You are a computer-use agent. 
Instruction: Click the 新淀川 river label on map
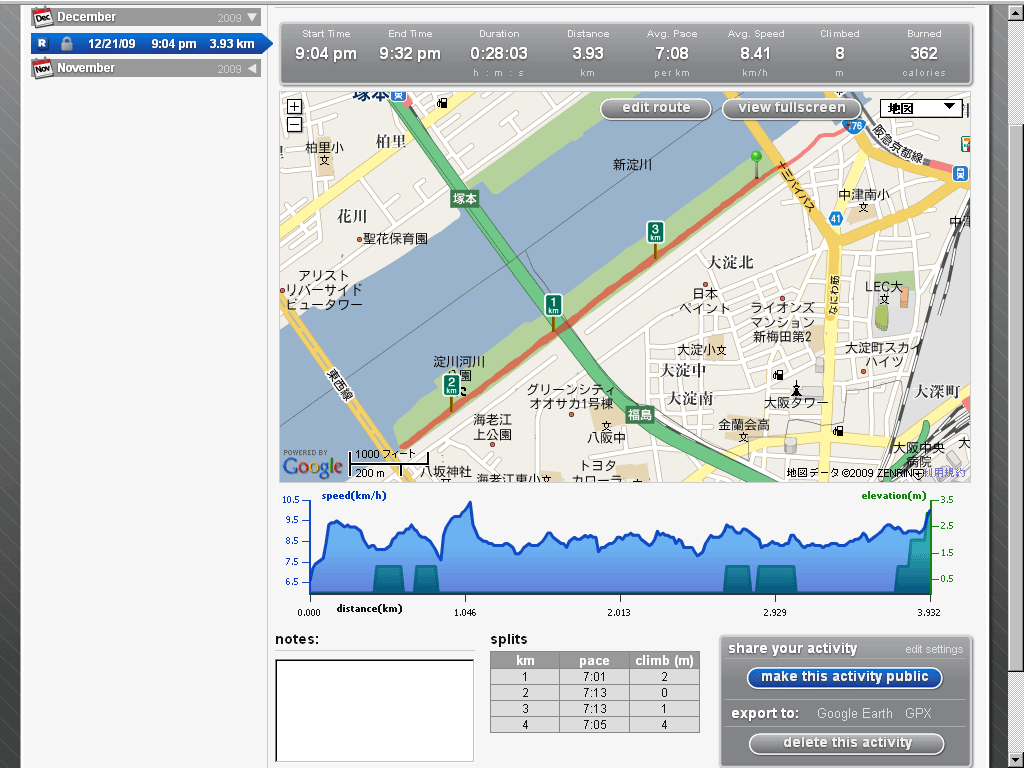(x=632, y=165)
